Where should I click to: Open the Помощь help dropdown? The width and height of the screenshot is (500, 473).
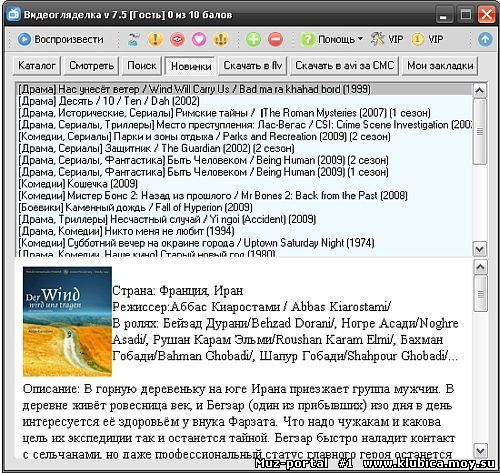pyautogui.click(x=332, y=39)
